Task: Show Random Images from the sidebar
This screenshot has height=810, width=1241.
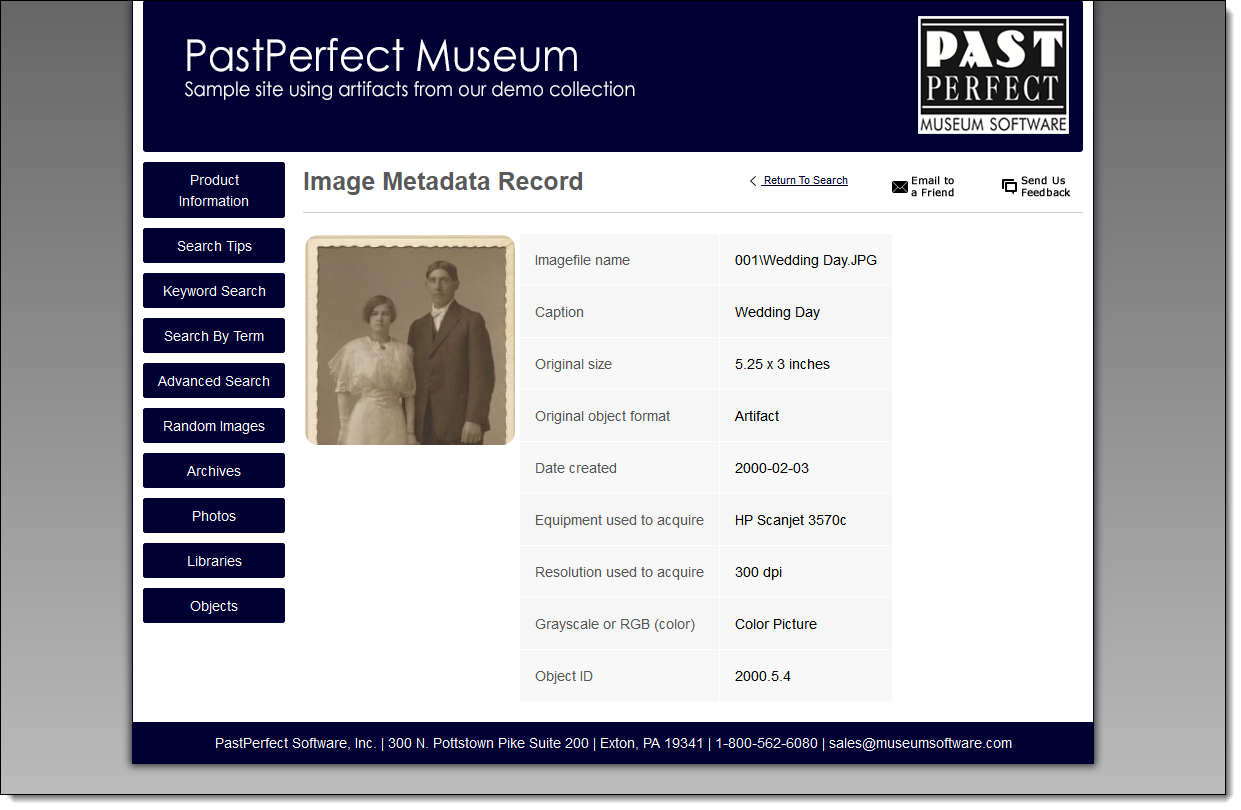Action: pos(213,425)
